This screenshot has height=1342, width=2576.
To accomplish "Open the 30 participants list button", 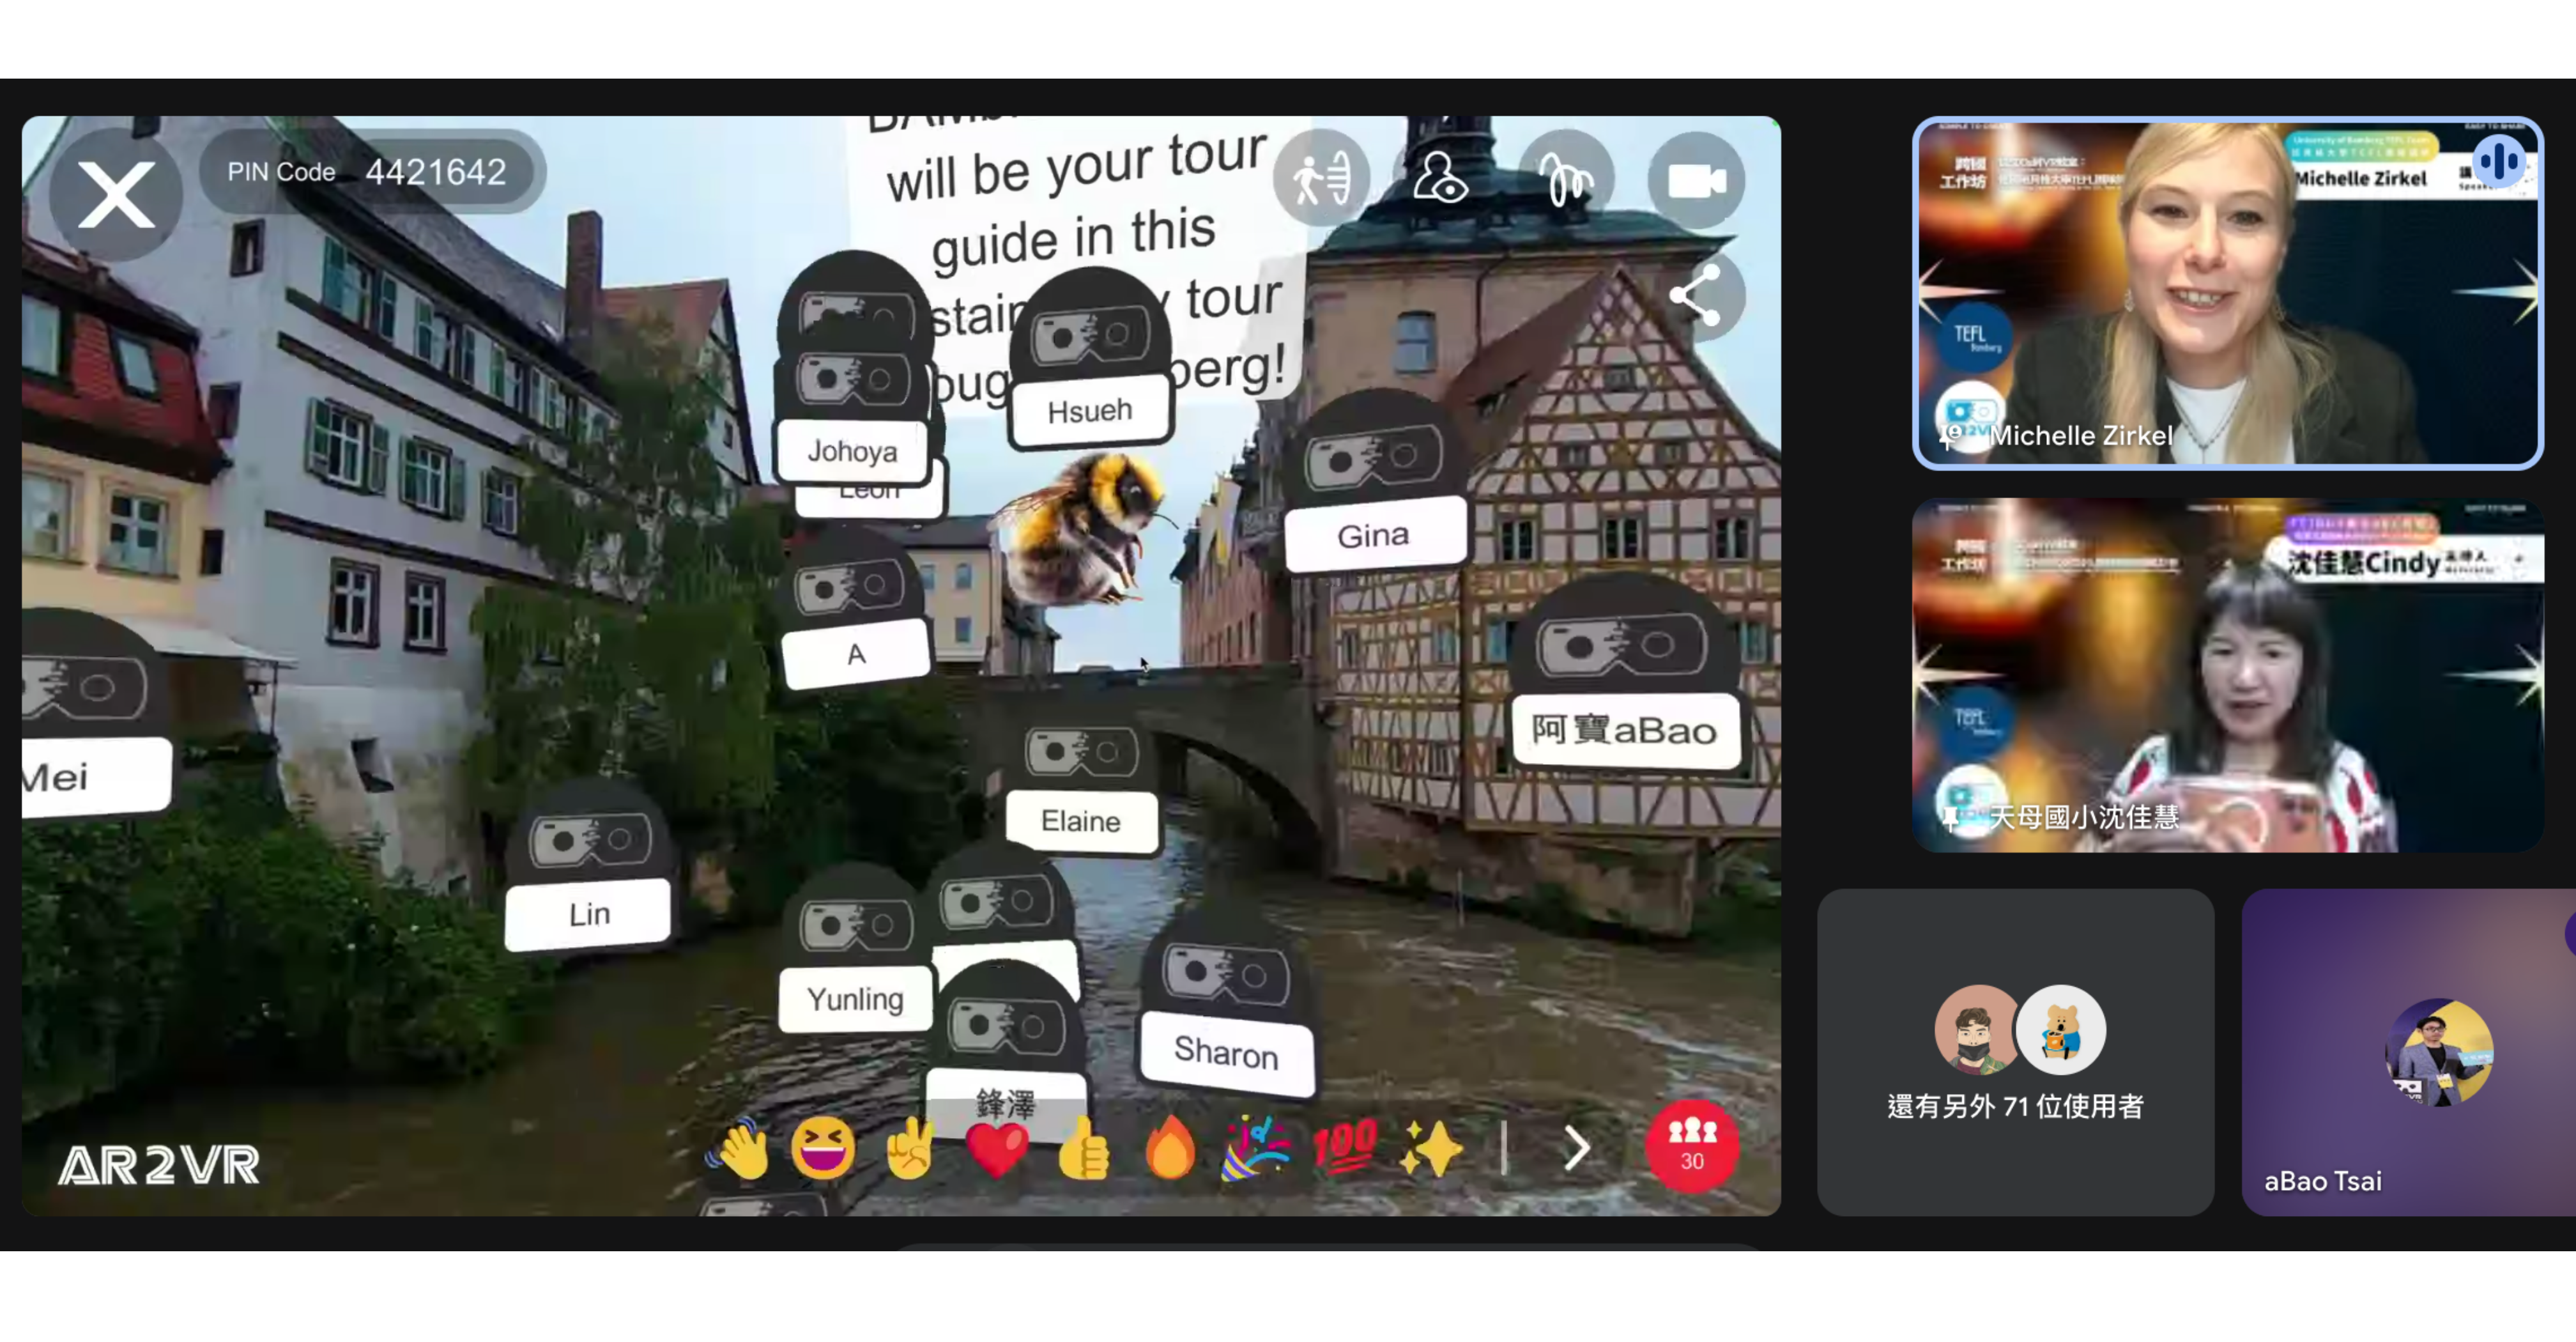I will click(x=1692, y=1146).
